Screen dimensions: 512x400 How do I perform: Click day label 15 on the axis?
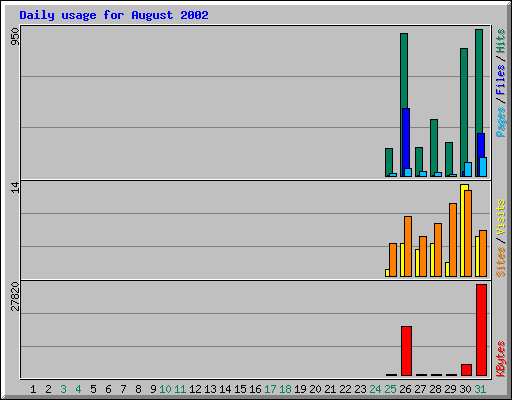click(x=240, y=389)
